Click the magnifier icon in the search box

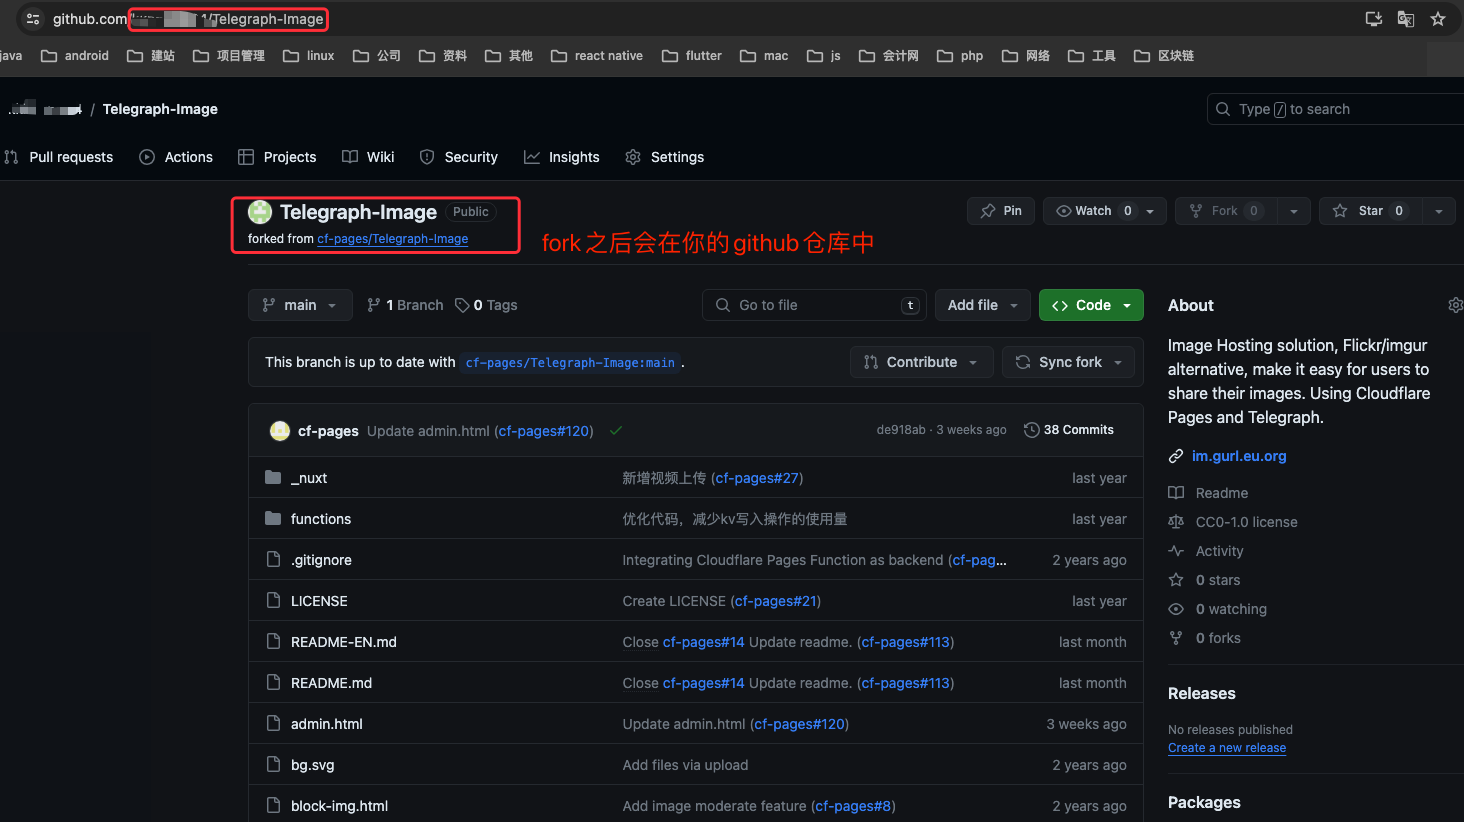point(1223,109)
